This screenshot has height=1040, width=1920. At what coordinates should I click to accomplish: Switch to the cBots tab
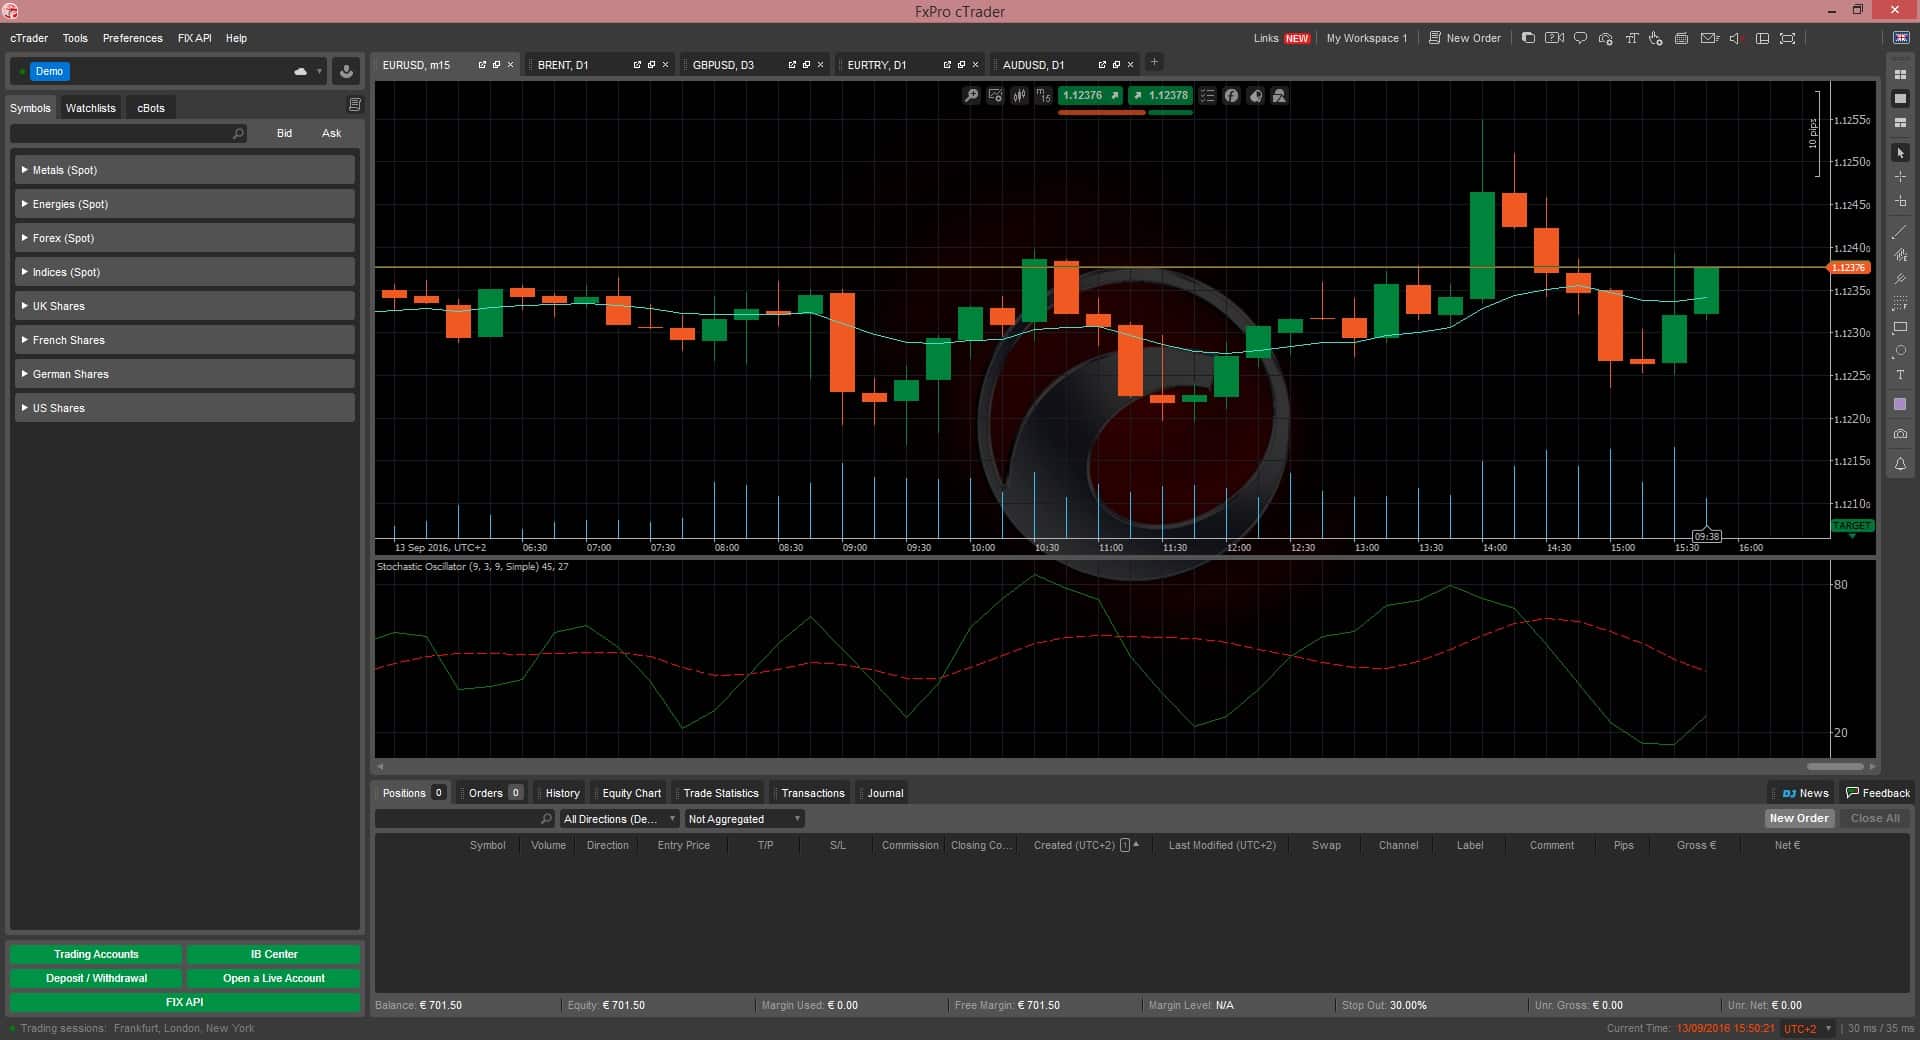(151, 108)
